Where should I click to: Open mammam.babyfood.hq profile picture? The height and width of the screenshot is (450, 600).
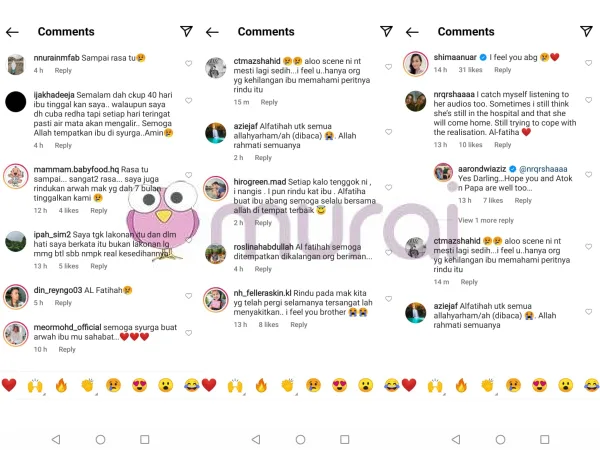(16, 176)
